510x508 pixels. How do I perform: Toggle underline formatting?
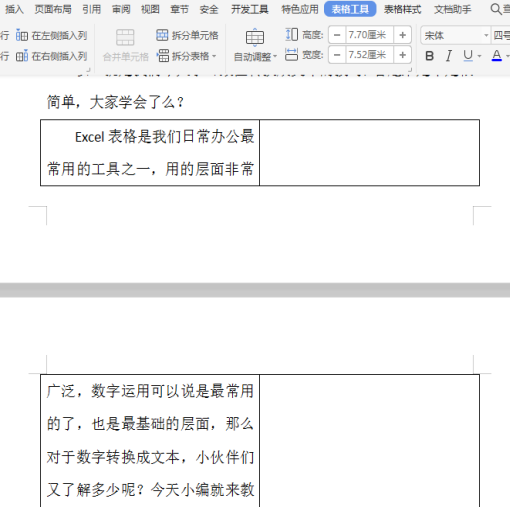[468, 56]
